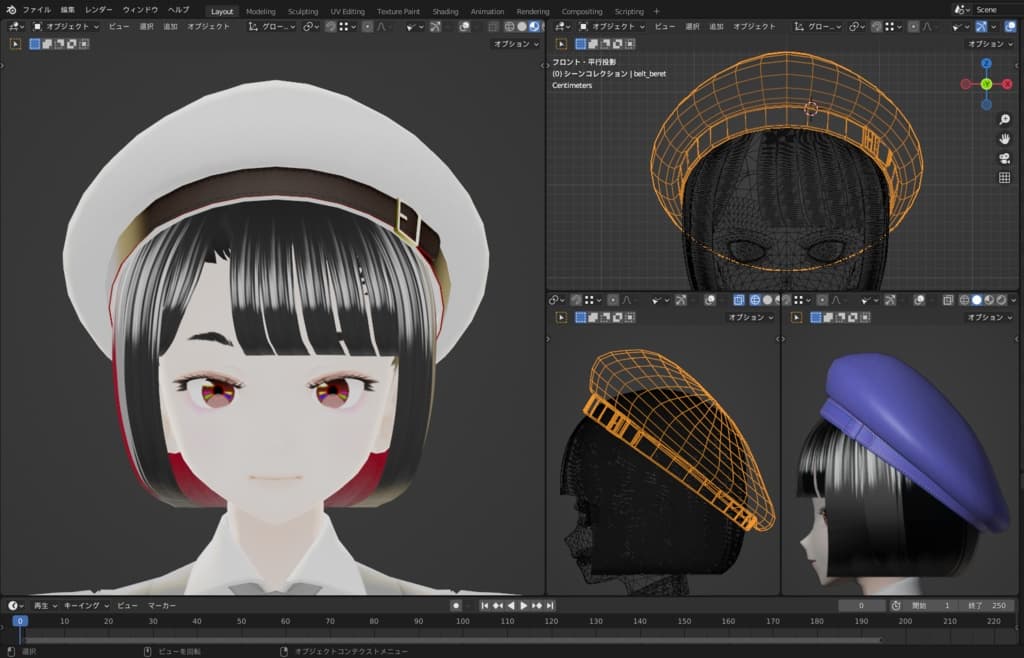Viewport: 1024px width, 658px height.
Task: Click the hand pan view icon
Action: pyautogui.click(x=1004, y=138)
